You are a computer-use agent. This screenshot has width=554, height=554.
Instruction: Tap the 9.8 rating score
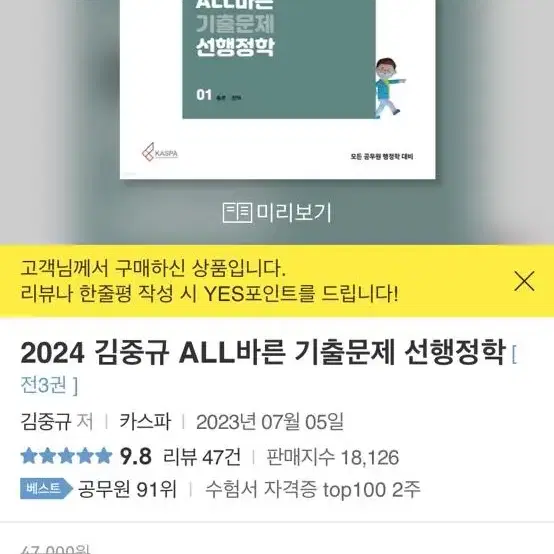(136, 456)
